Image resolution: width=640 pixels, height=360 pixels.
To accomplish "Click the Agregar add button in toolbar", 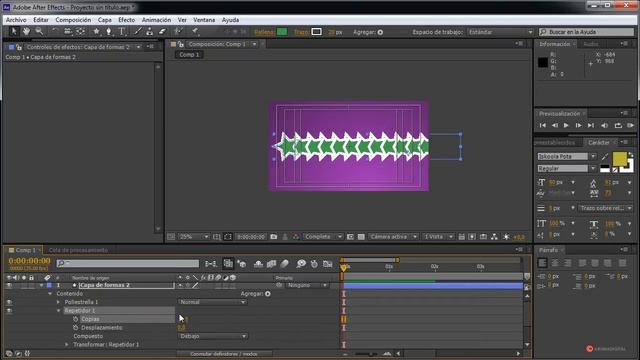I will (x=380, y=32).
